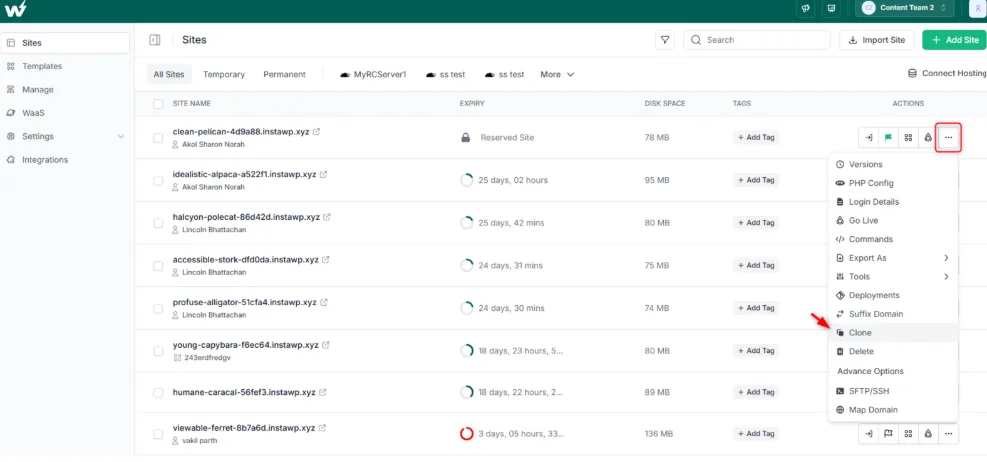Screen dimensions: 987x462
Task: Click the rocket go-live icon for viewable-ferret
Action: pyautogui.click(x=928, y=434)
